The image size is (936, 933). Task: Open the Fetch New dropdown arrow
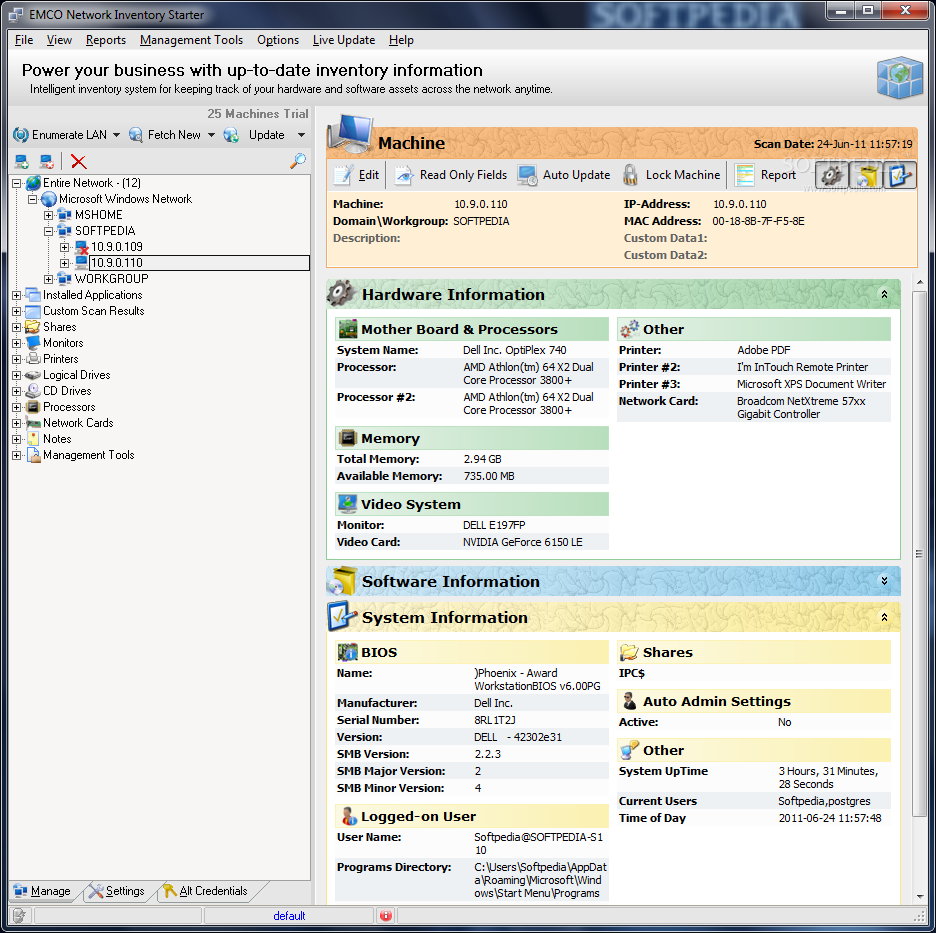[x=211, y=135]
